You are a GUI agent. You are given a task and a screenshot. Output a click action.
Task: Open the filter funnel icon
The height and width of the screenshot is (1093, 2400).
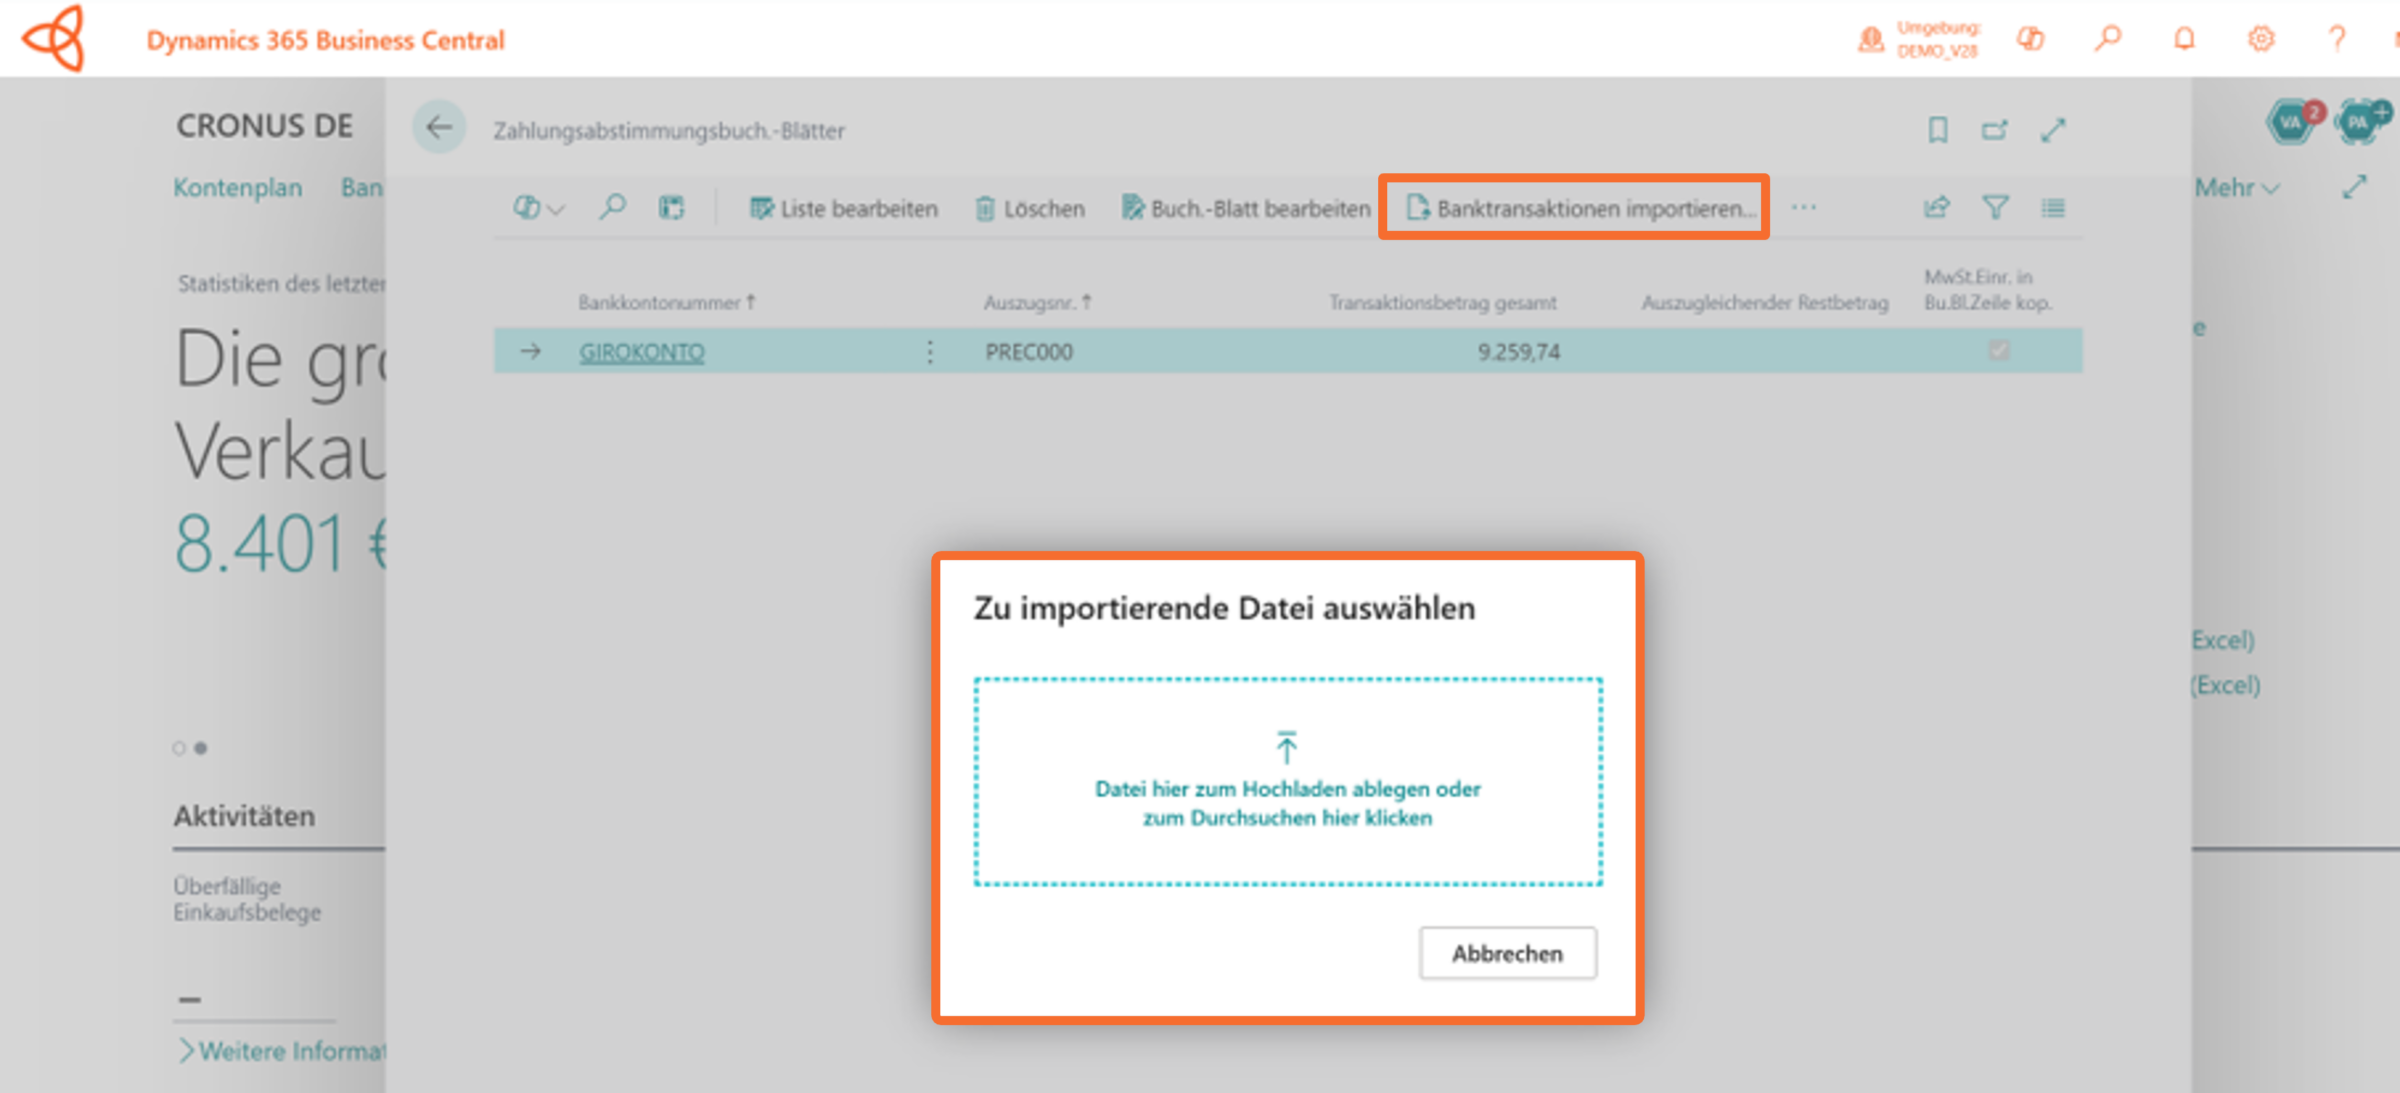coord(1995,208)
